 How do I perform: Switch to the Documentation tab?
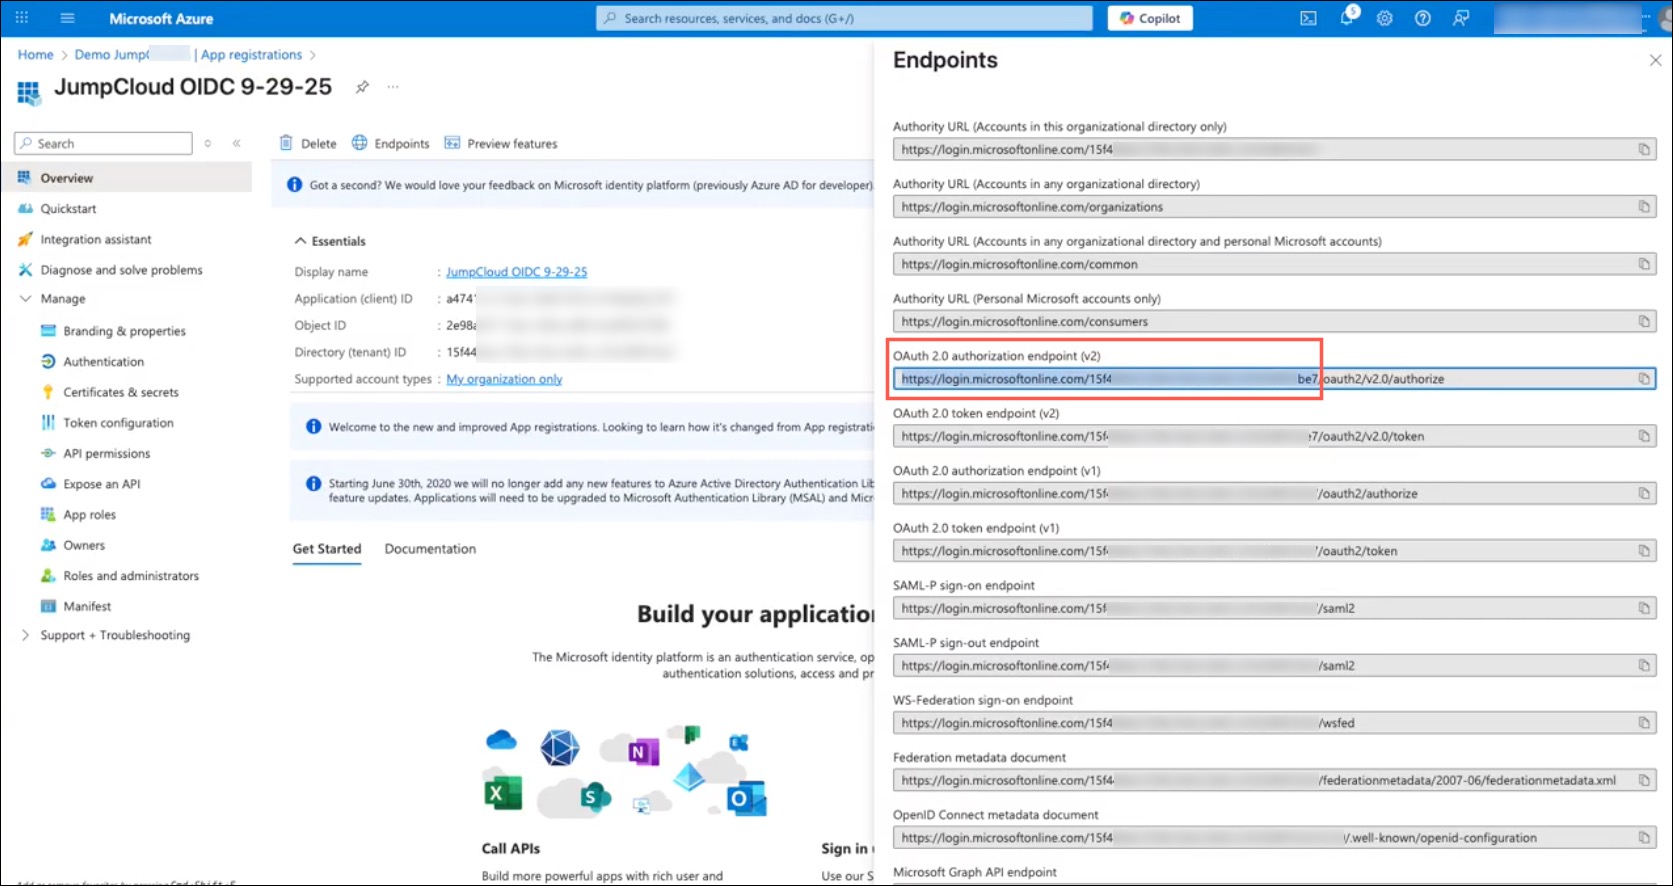pyautogui.click(x=430, y=549)
